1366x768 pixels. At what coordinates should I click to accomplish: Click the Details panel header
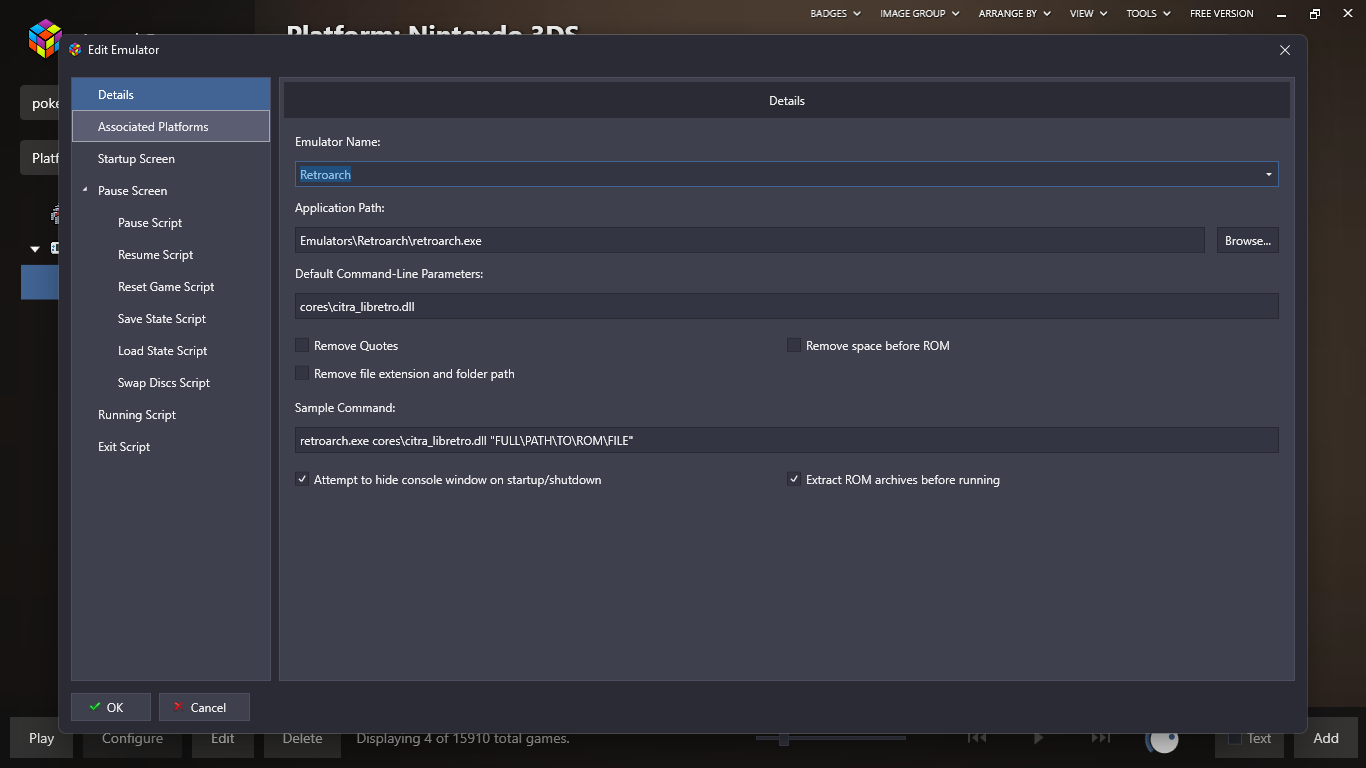point(787,100)
